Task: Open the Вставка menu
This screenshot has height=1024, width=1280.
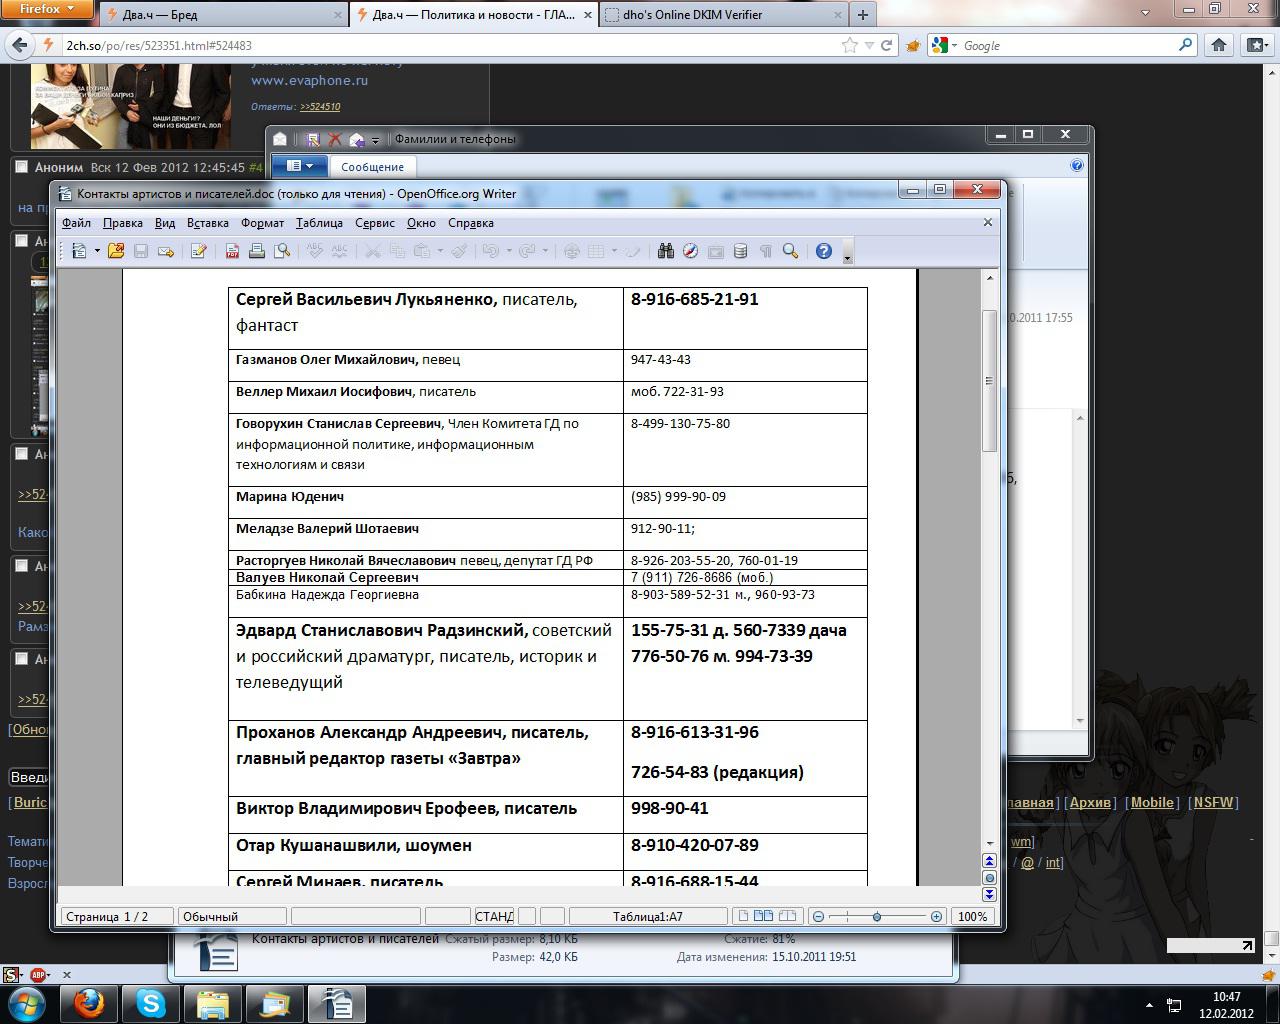Action: pyautogui.click(x=207, y=223)
